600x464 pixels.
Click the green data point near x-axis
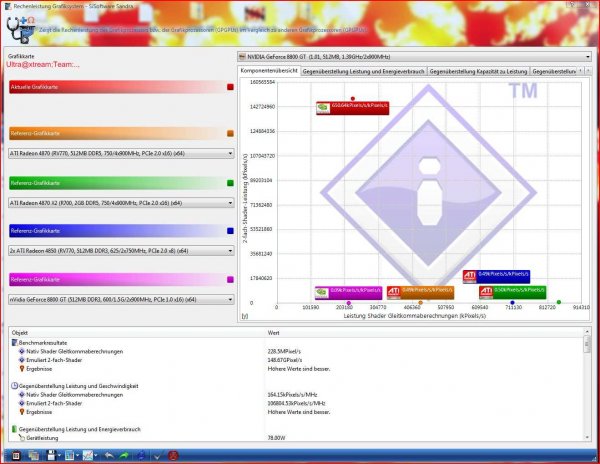pos(559,302)
